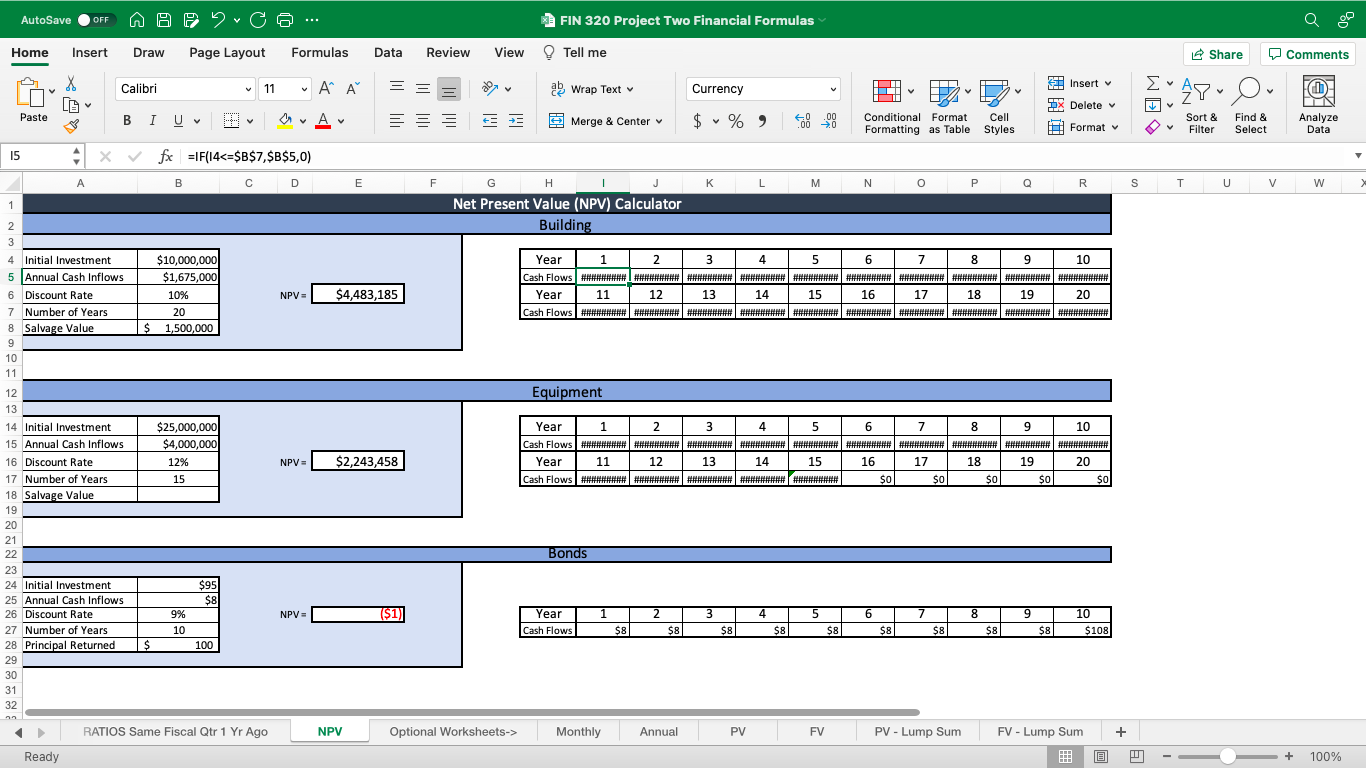Select the Format Painter brush icon
This screenshot has width=1366, height=768.
pos(71,126)
